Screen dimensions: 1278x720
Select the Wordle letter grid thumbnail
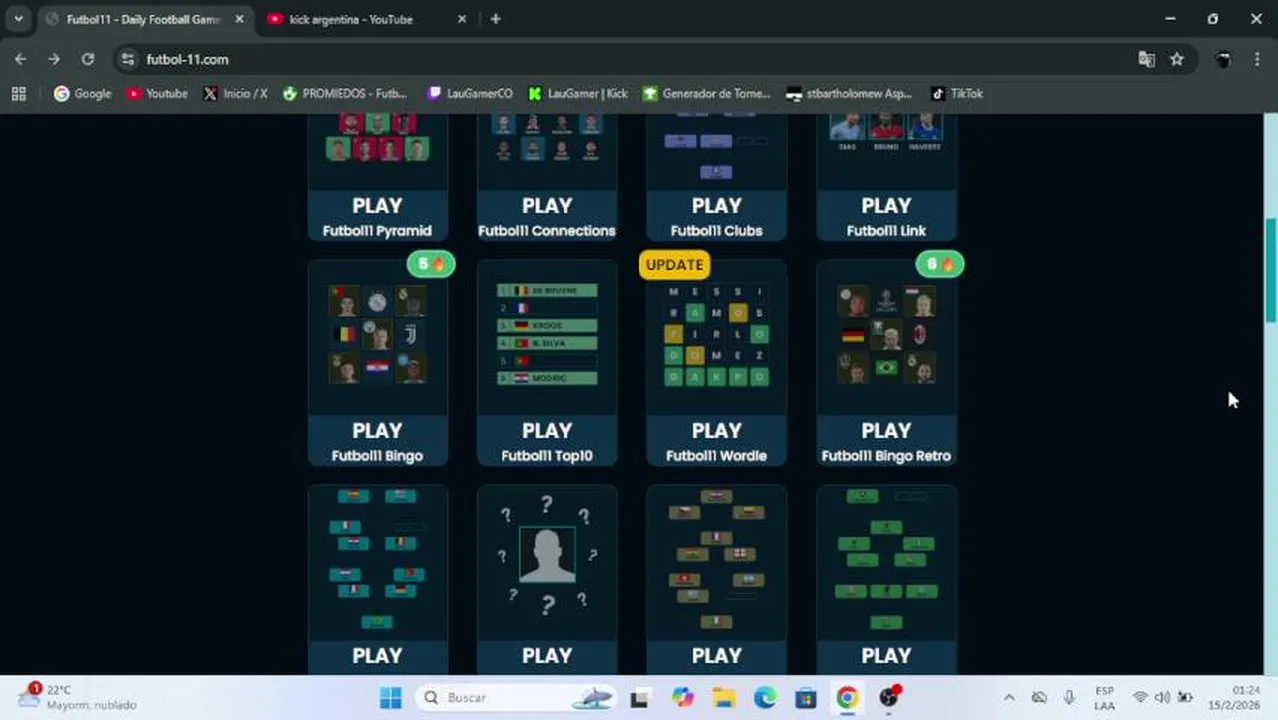tap(717, 334)
